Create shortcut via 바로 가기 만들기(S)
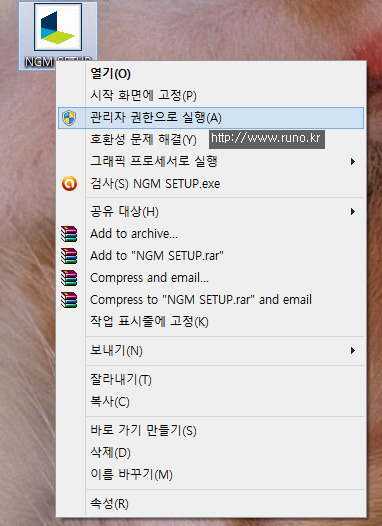 211,430
